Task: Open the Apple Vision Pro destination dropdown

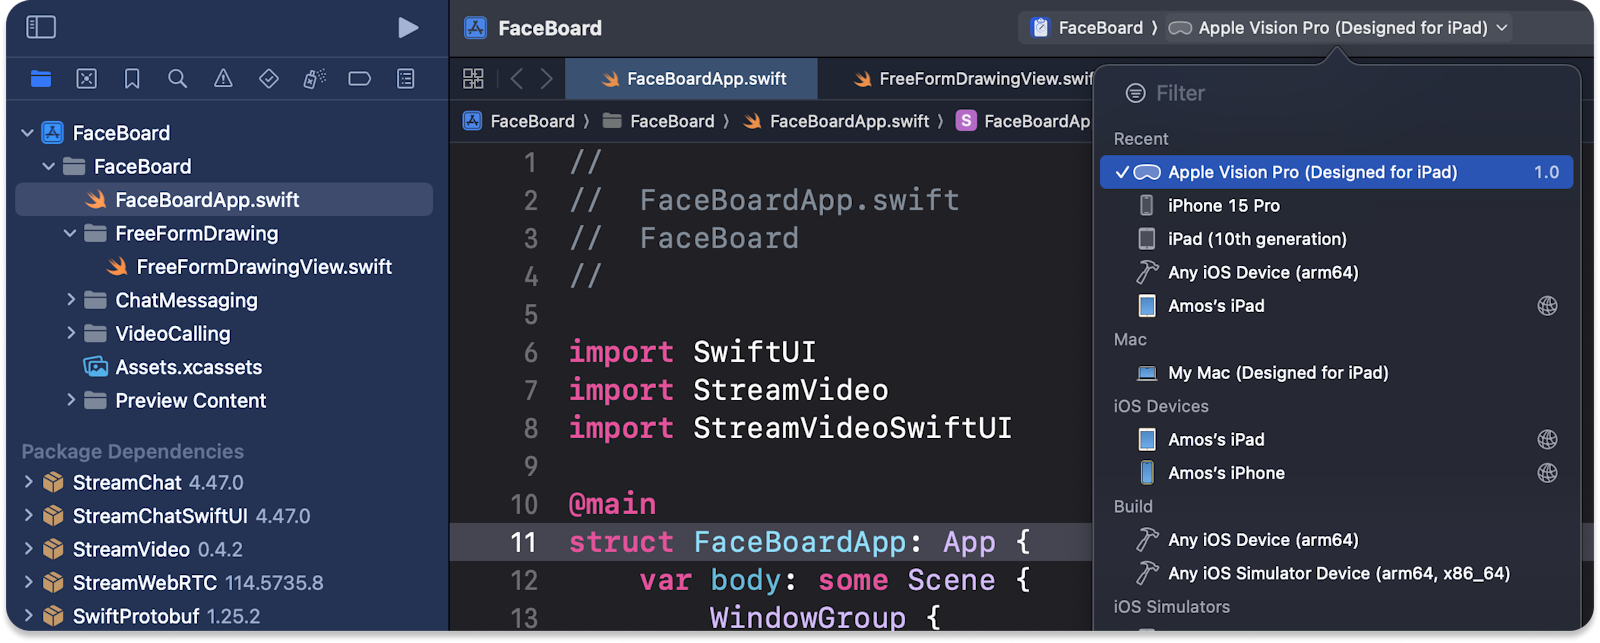Action: [x=1341, y=28]
